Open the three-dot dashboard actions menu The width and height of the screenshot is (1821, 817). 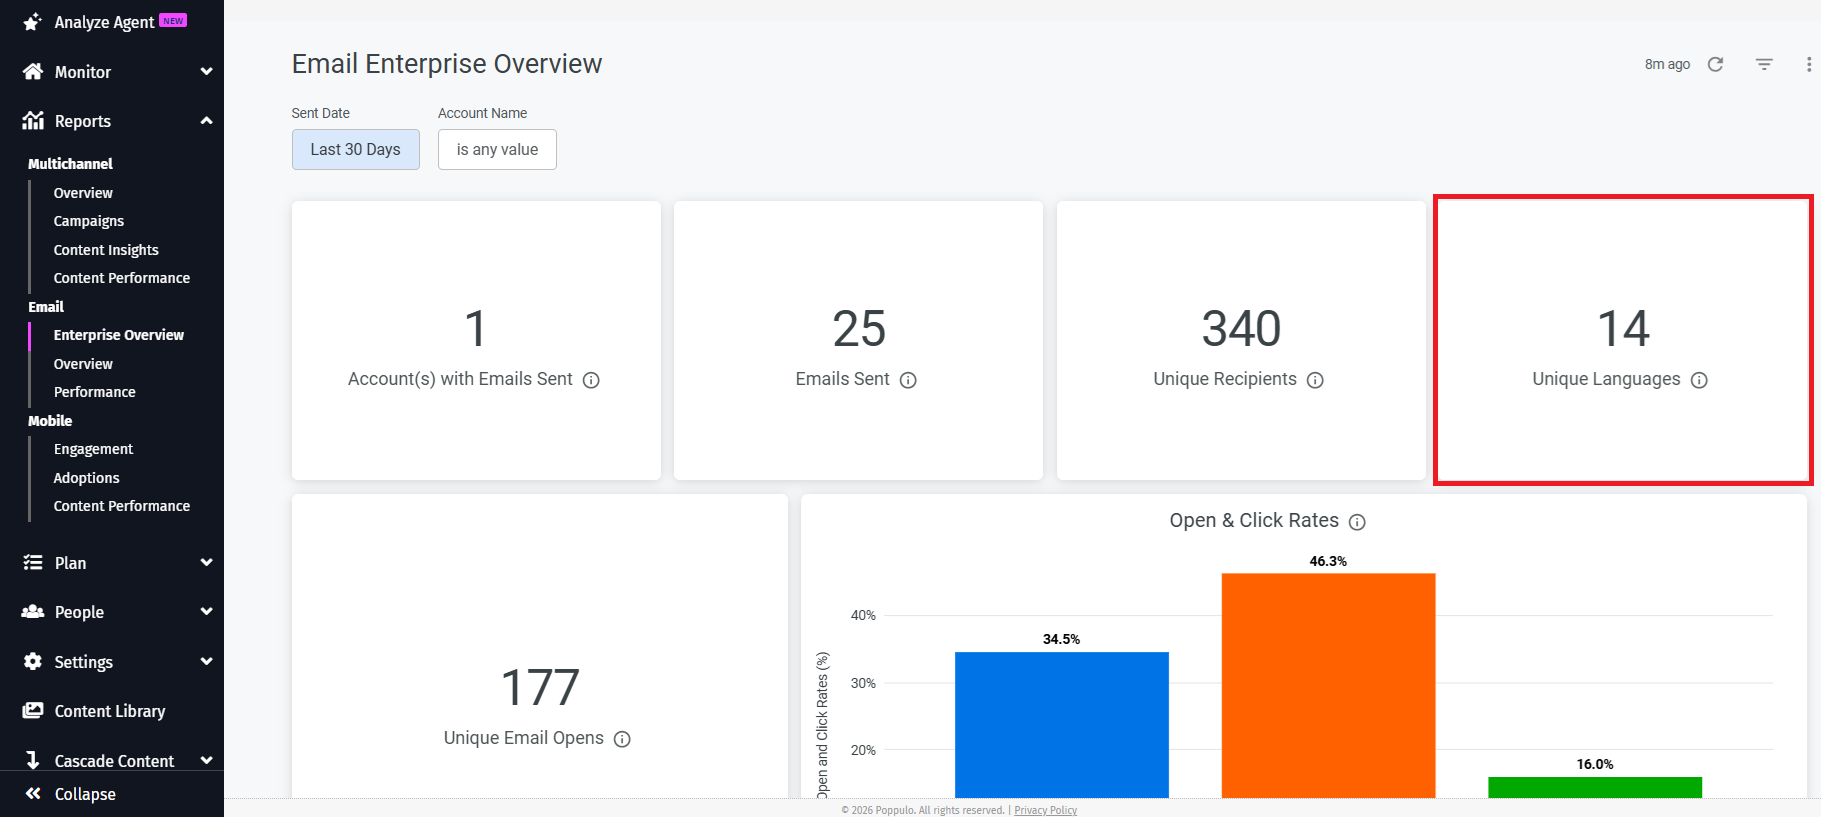[1808, 64]
